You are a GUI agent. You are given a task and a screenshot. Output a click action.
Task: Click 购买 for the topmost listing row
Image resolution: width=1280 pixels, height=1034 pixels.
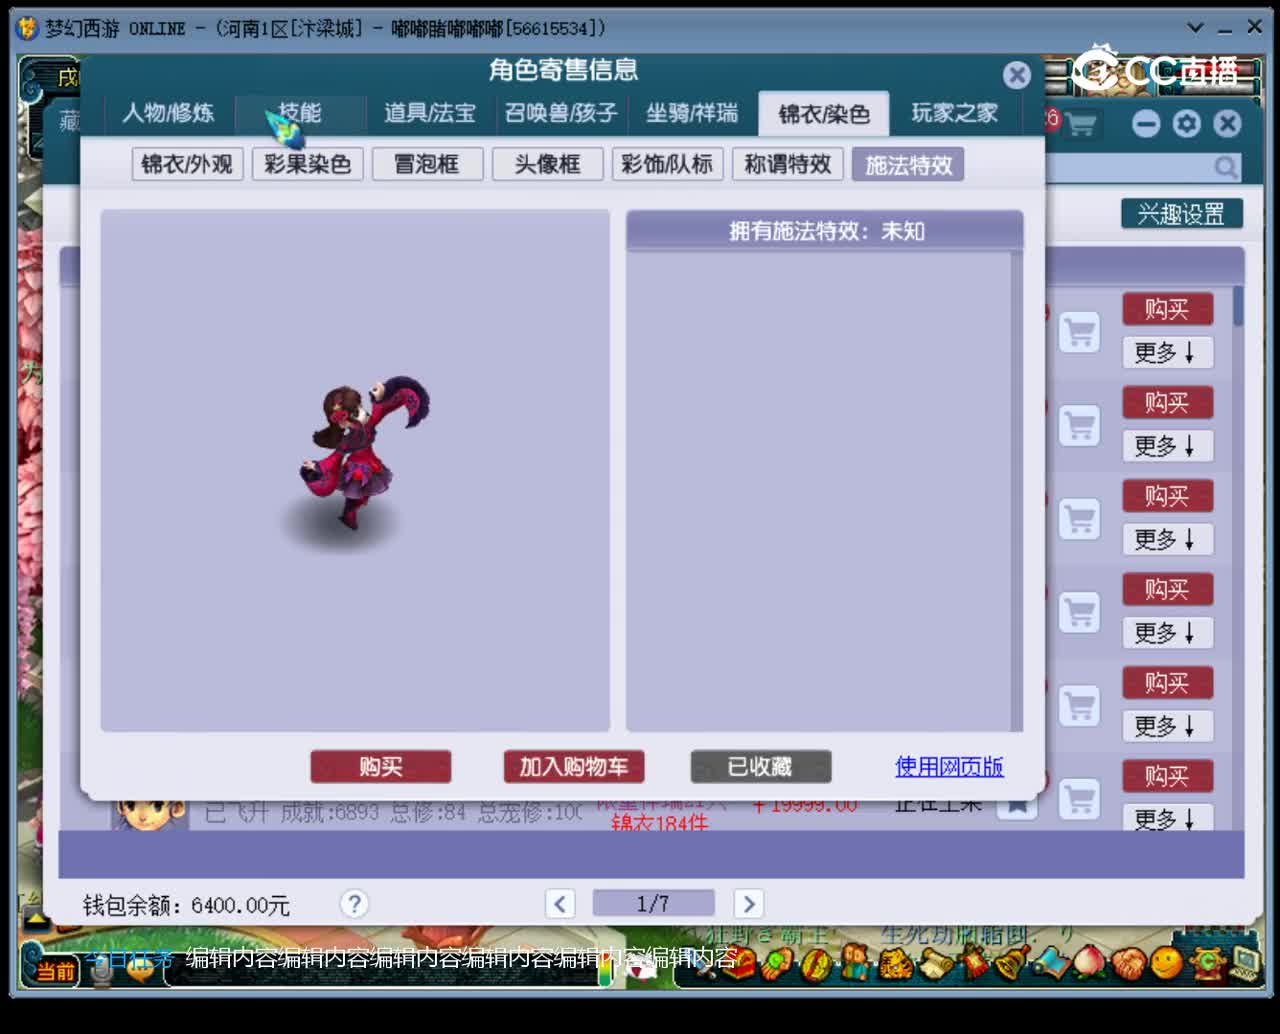(x=1167, y=309)
